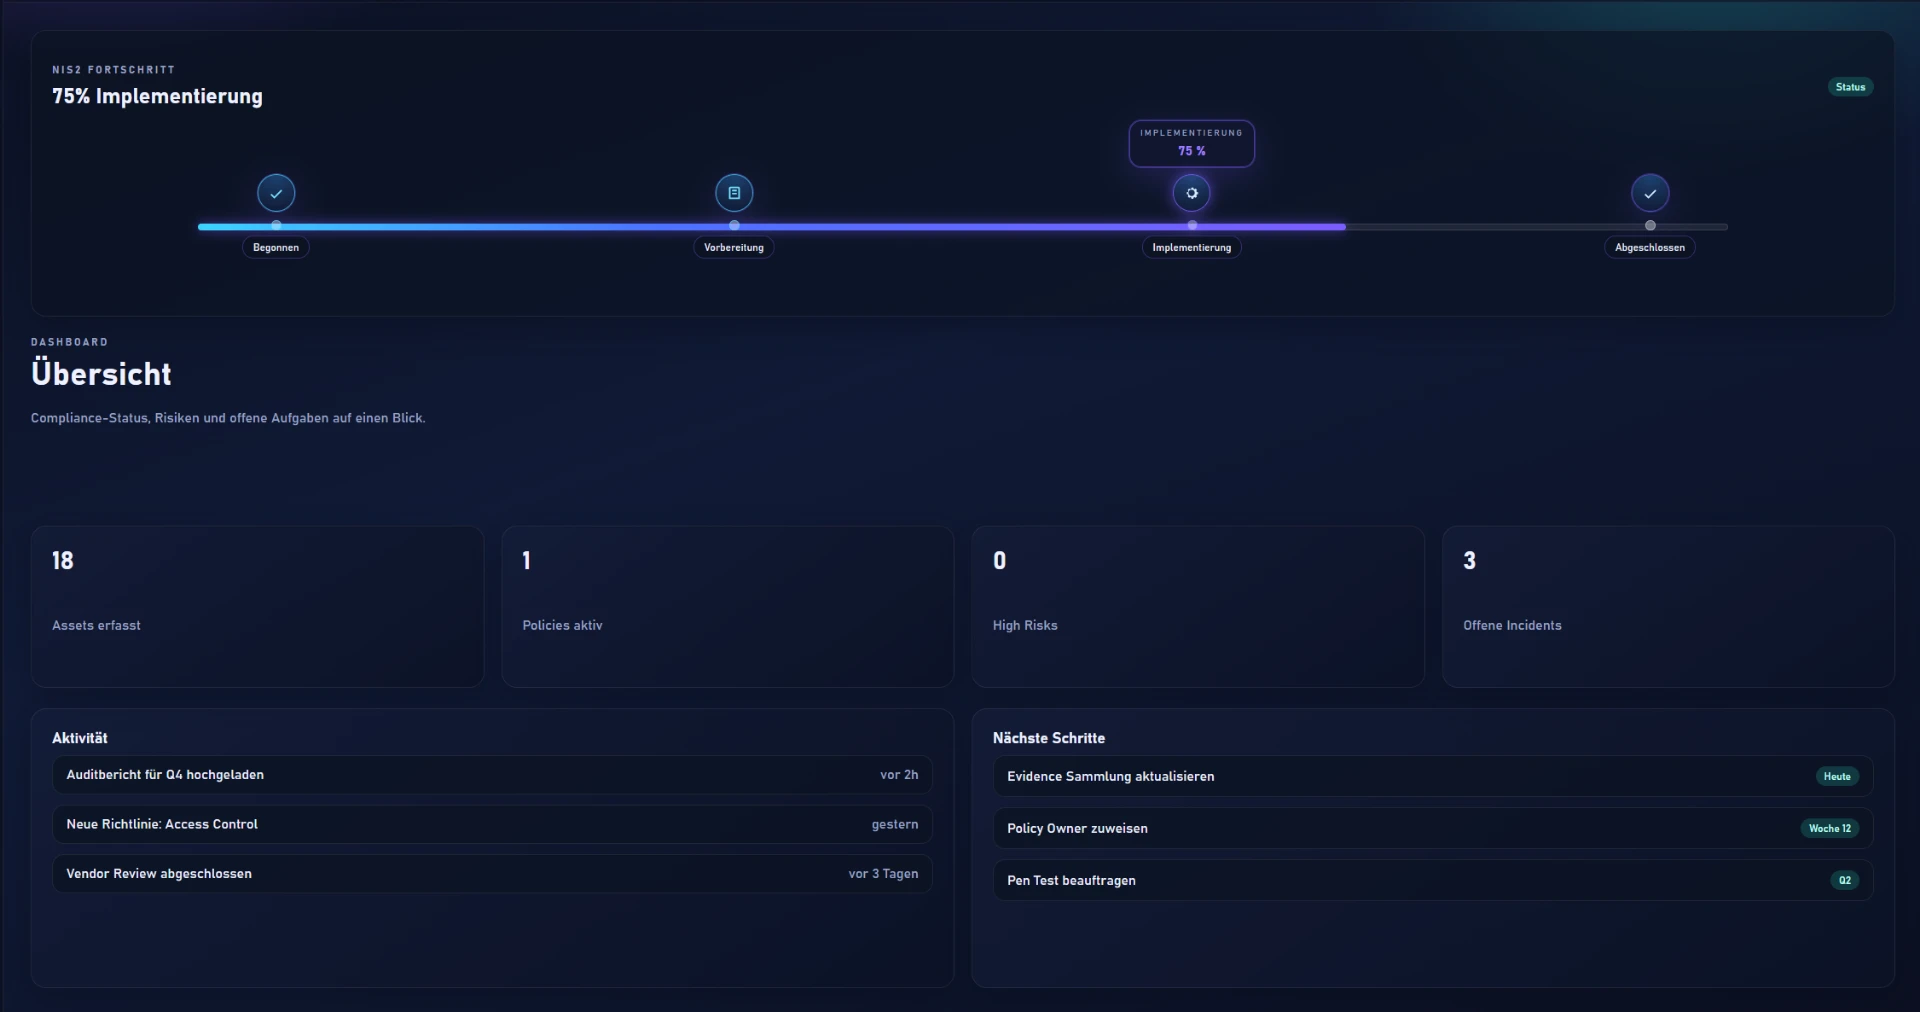
Task: Click the Implementierung stage label below the bar
Action: (x=1192, y=247)
